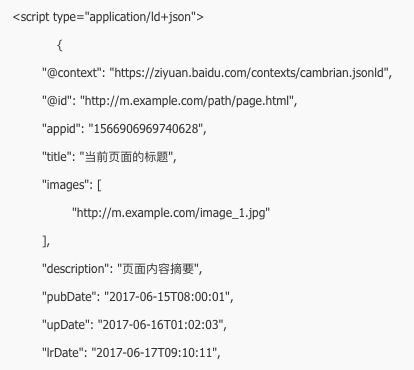Click the ziyuan.baidu.com cambrian.jsonld URL
This screenshot has width=414, height=370.
[249, 73]
